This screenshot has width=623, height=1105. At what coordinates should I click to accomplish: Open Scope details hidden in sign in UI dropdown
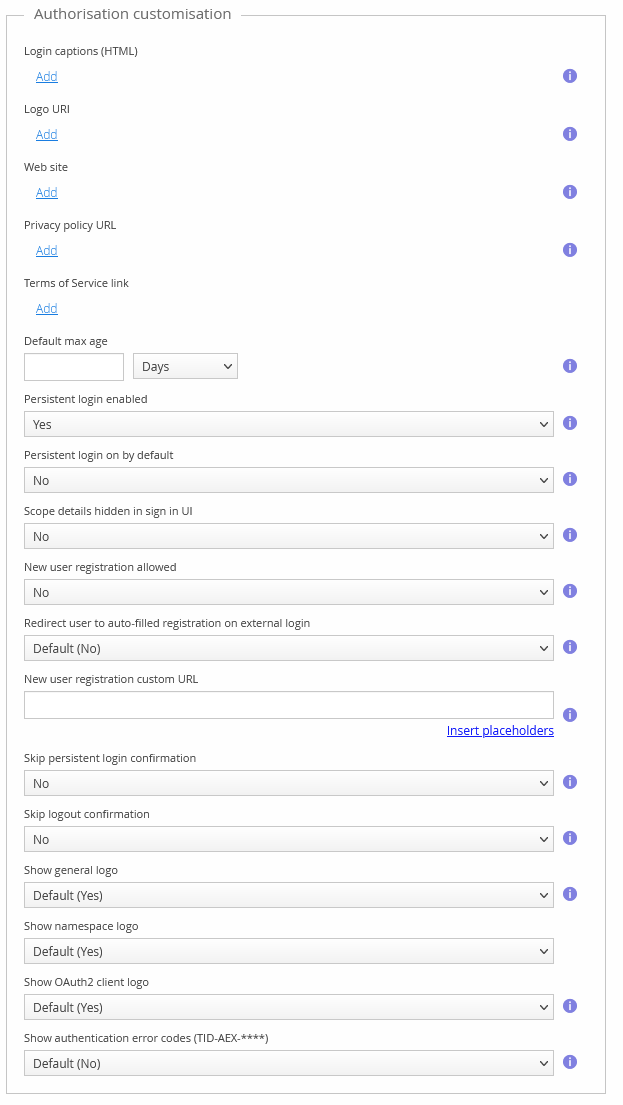coord(288,536)
